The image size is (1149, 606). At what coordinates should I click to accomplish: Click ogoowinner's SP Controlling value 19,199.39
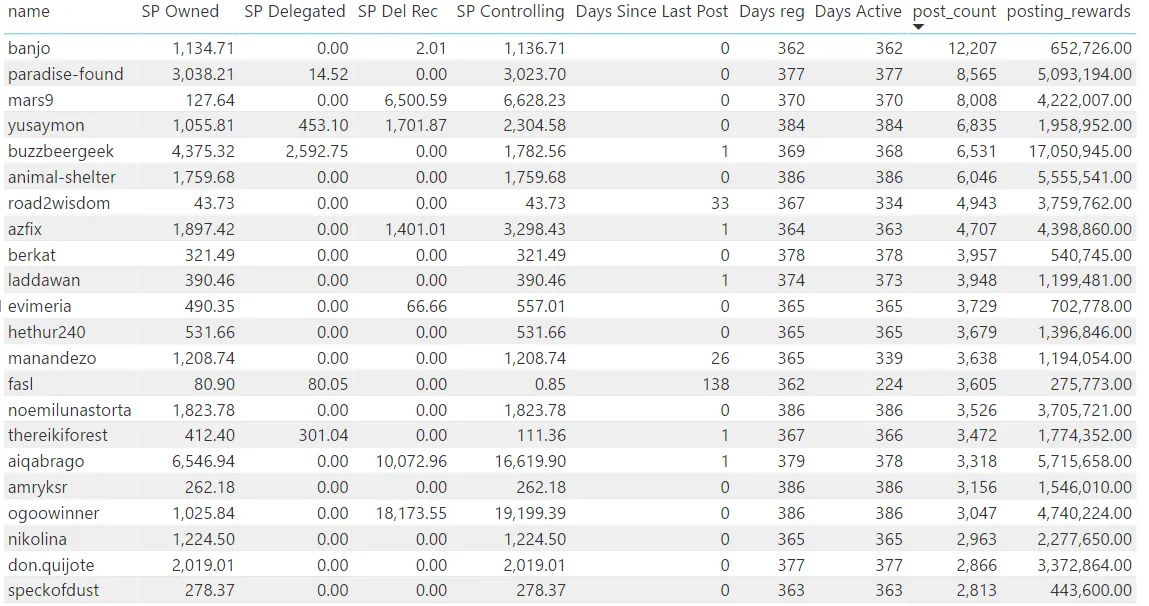point(531,514)
